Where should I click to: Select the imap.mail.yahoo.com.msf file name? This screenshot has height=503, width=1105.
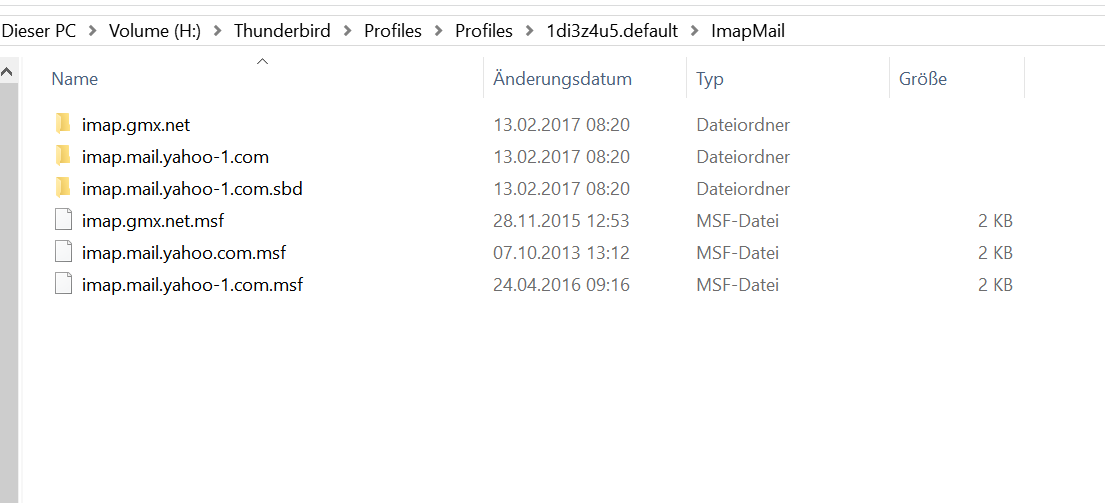tap(184, 253)
